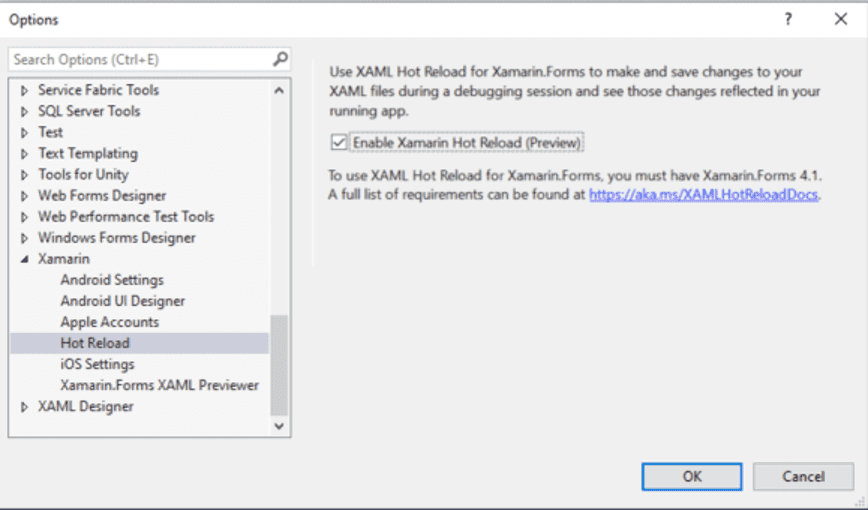Expand the SQL Server Tools node
This screenshot has width=868, height=510.
click(x=24, y=111)
